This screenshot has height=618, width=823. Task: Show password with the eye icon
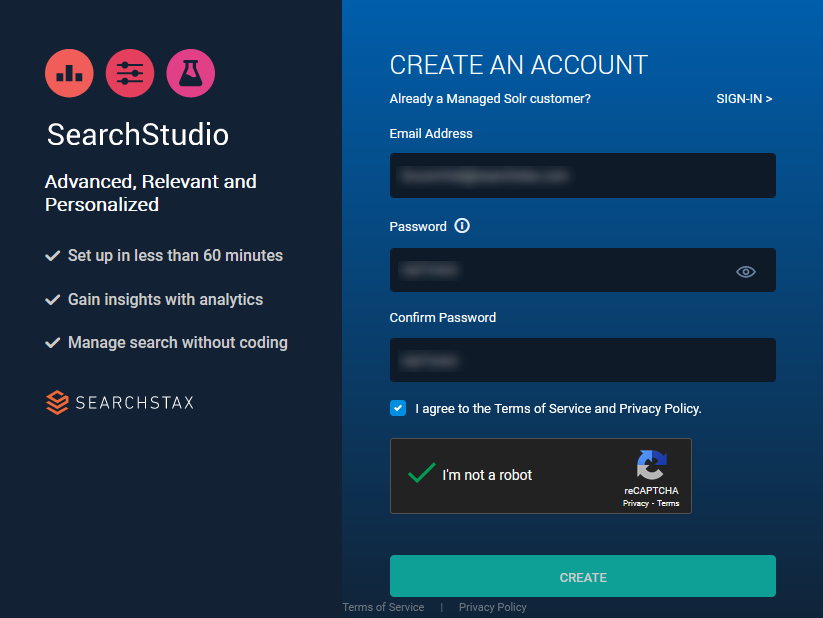745,271
